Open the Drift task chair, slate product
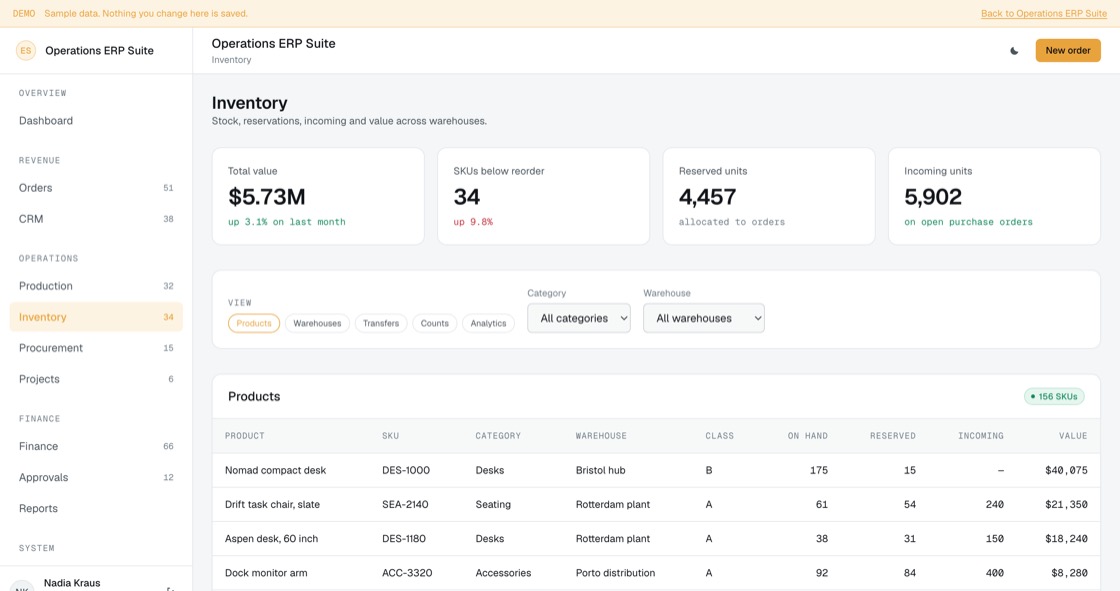This screenshot has width=1120, height=591. [272, 505]
